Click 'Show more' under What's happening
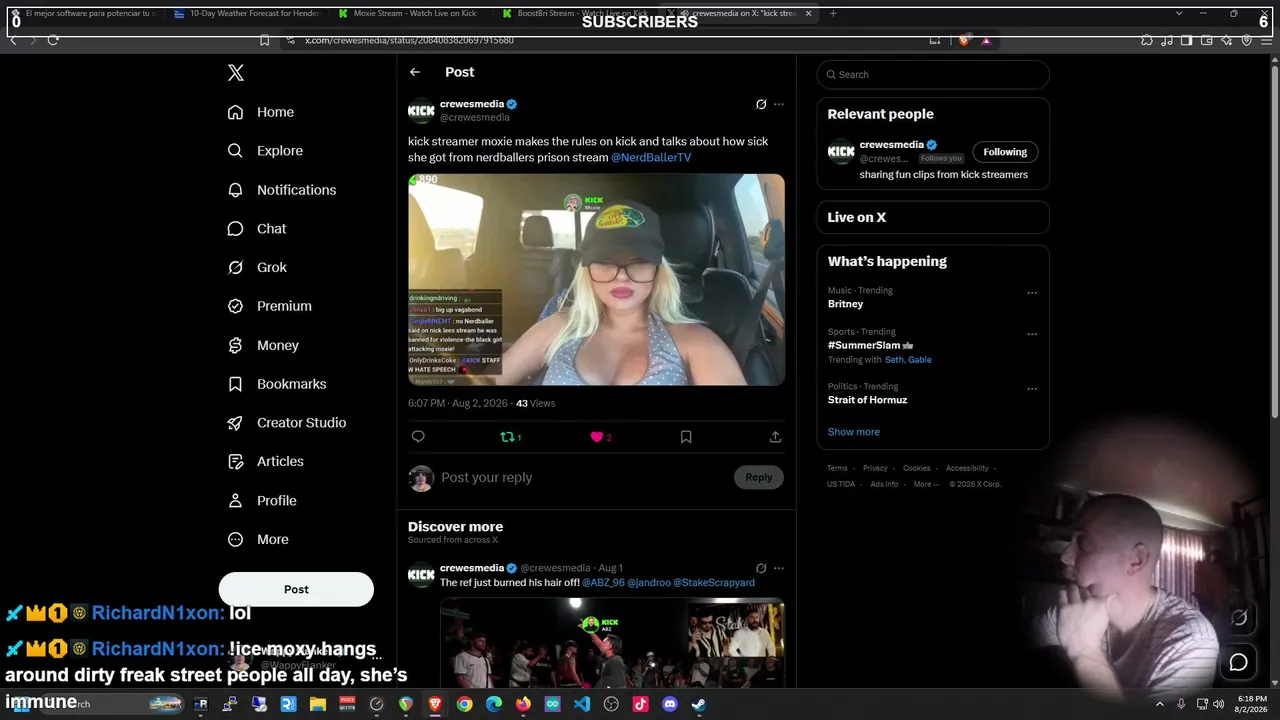This screenshot has width=1280, height=720. click(854, 432)
